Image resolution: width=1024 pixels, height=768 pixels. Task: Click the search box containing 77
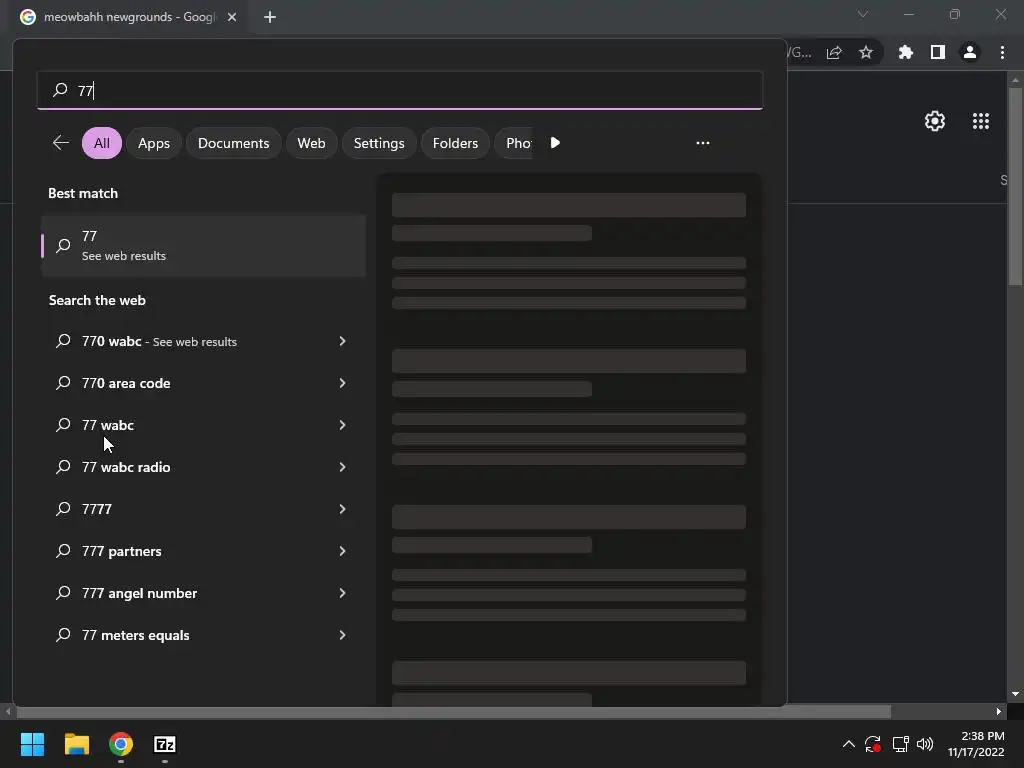click(x=400, y=90)
